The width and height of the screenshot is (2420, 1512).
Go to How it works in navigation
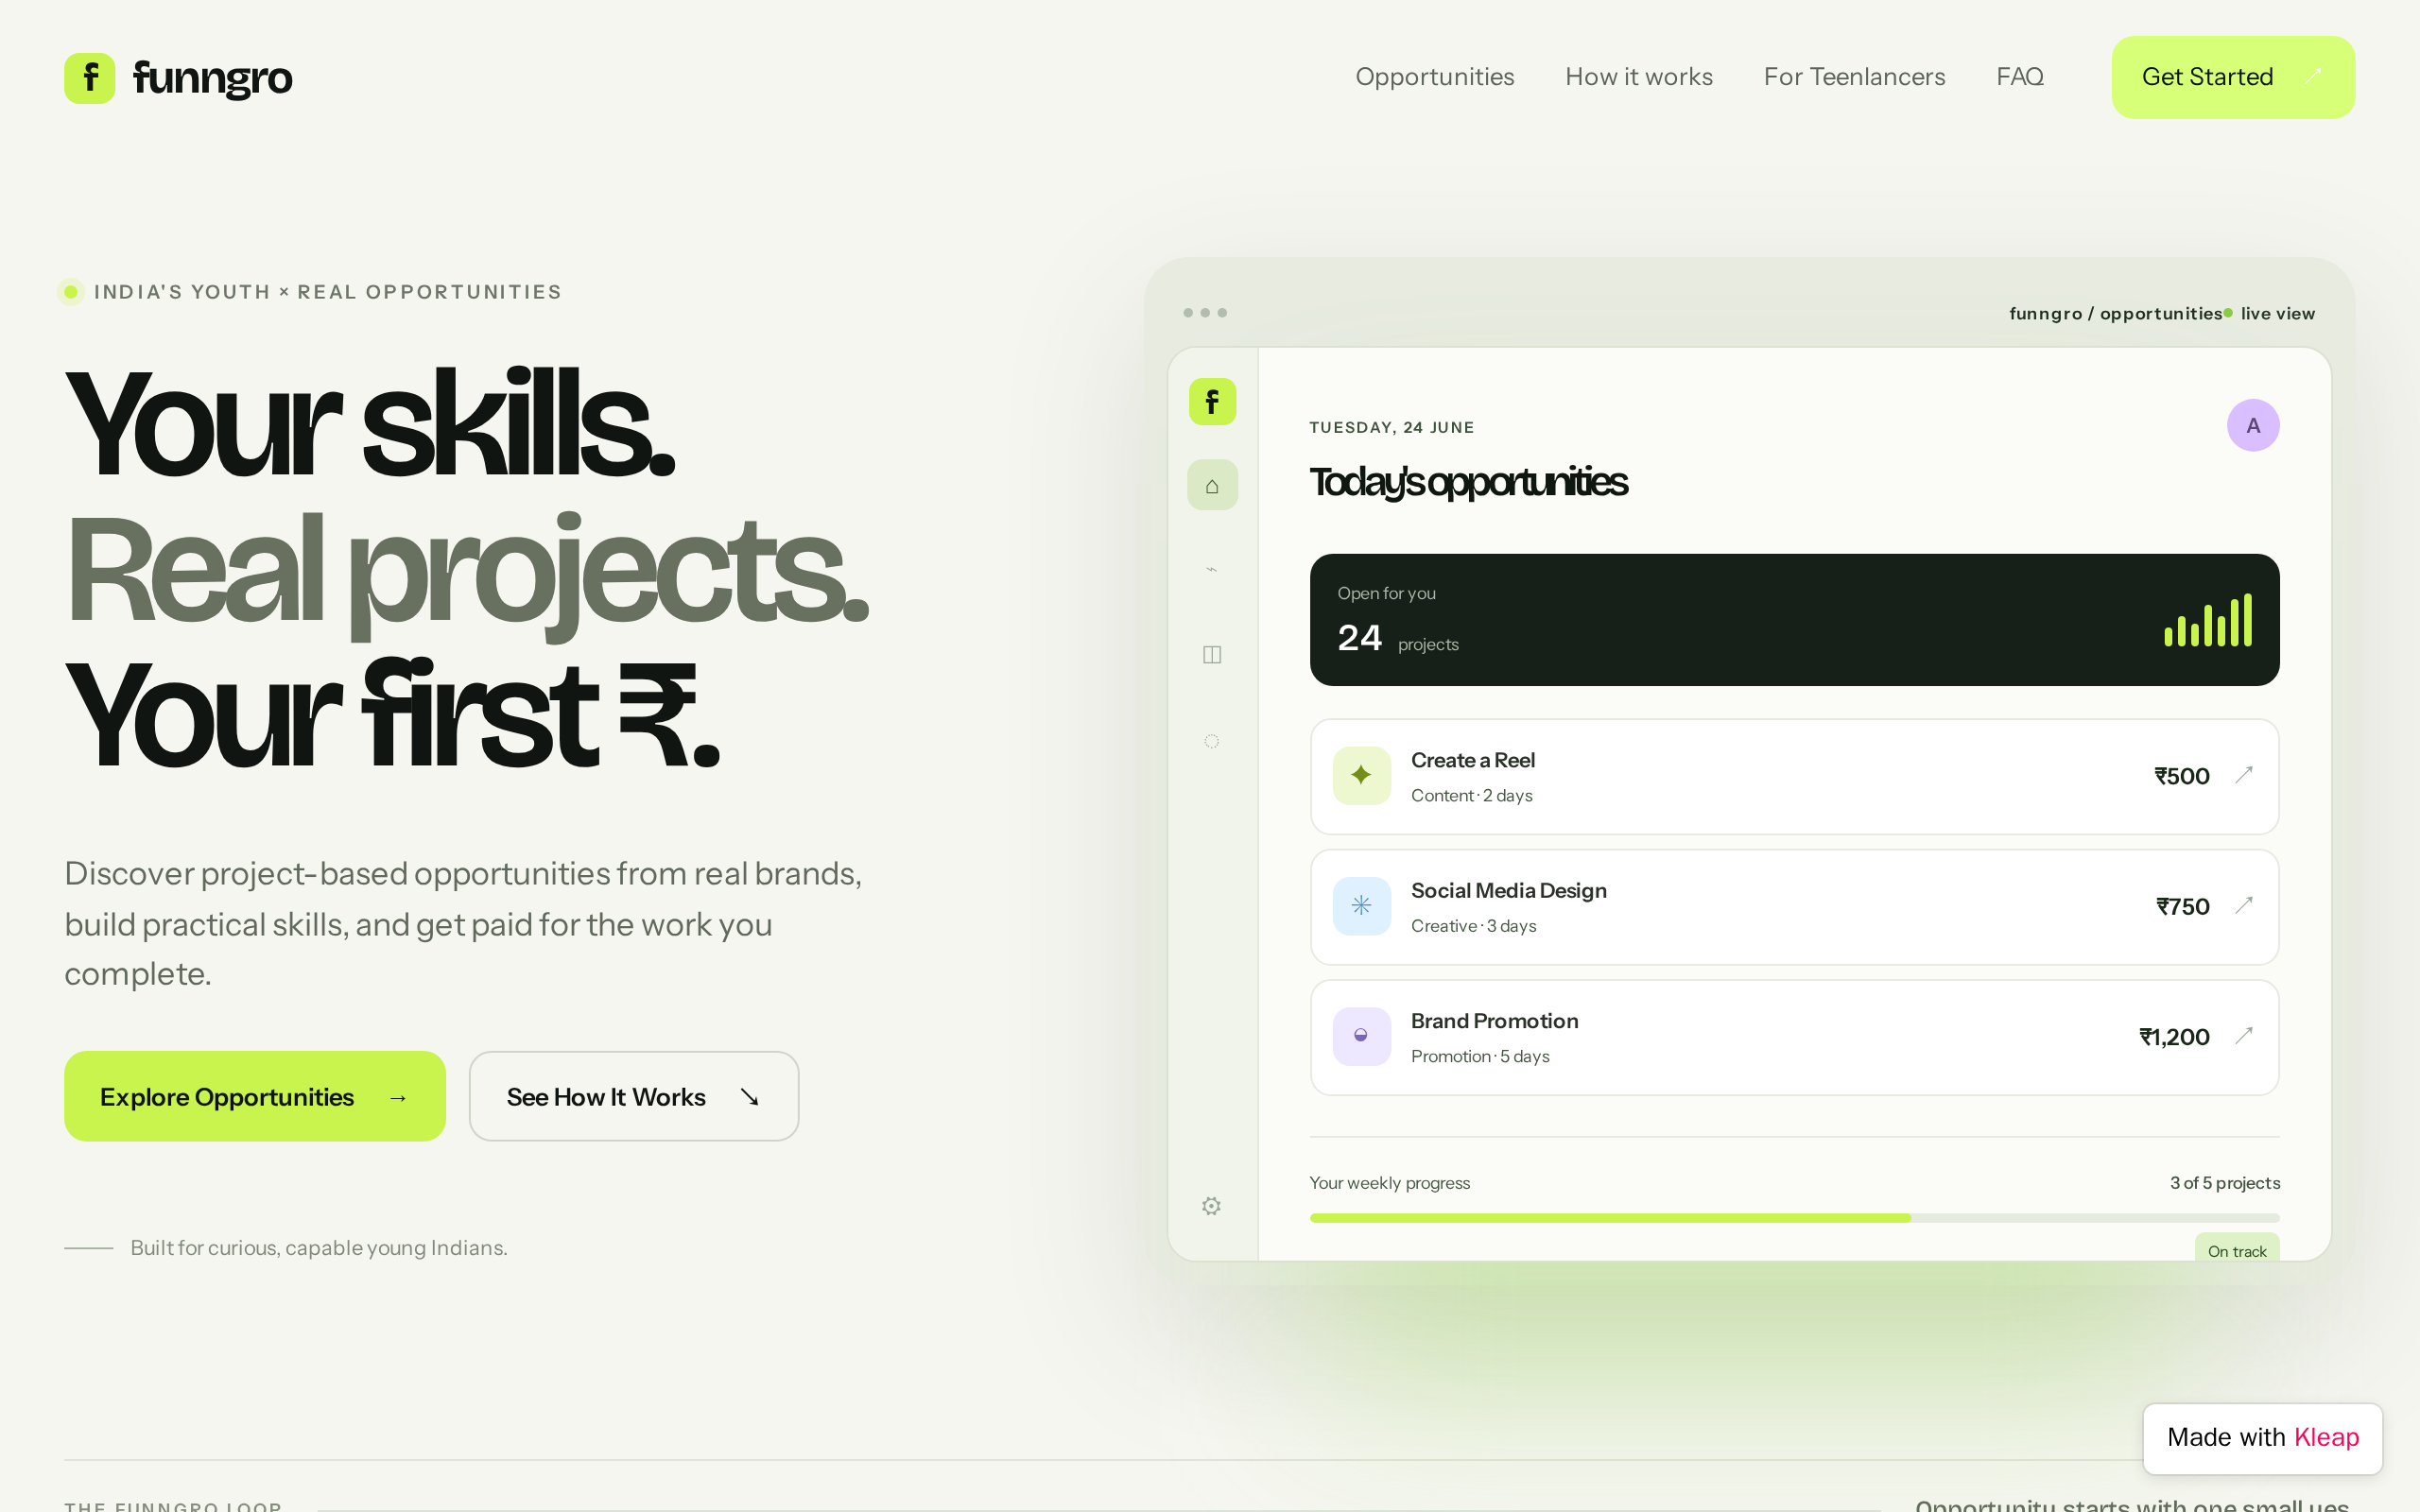(1639, 77)
